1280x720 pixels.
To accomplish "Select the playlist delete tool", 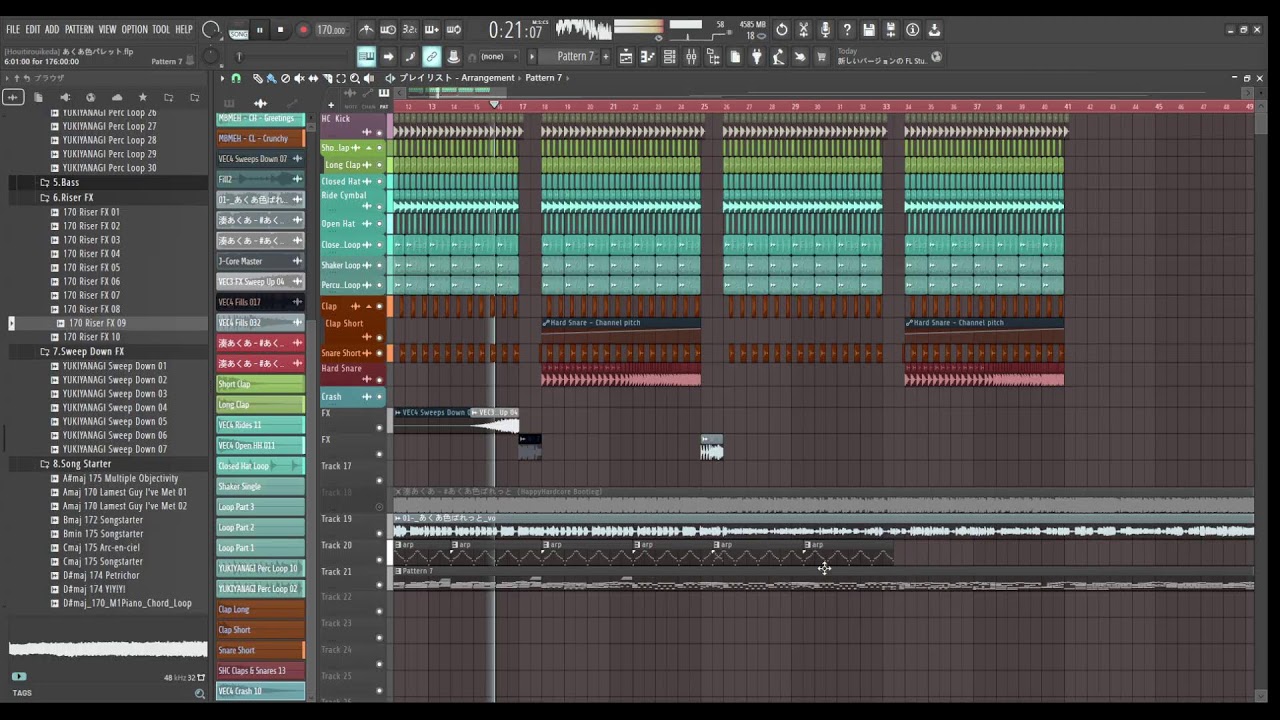I will pos(286,78).
